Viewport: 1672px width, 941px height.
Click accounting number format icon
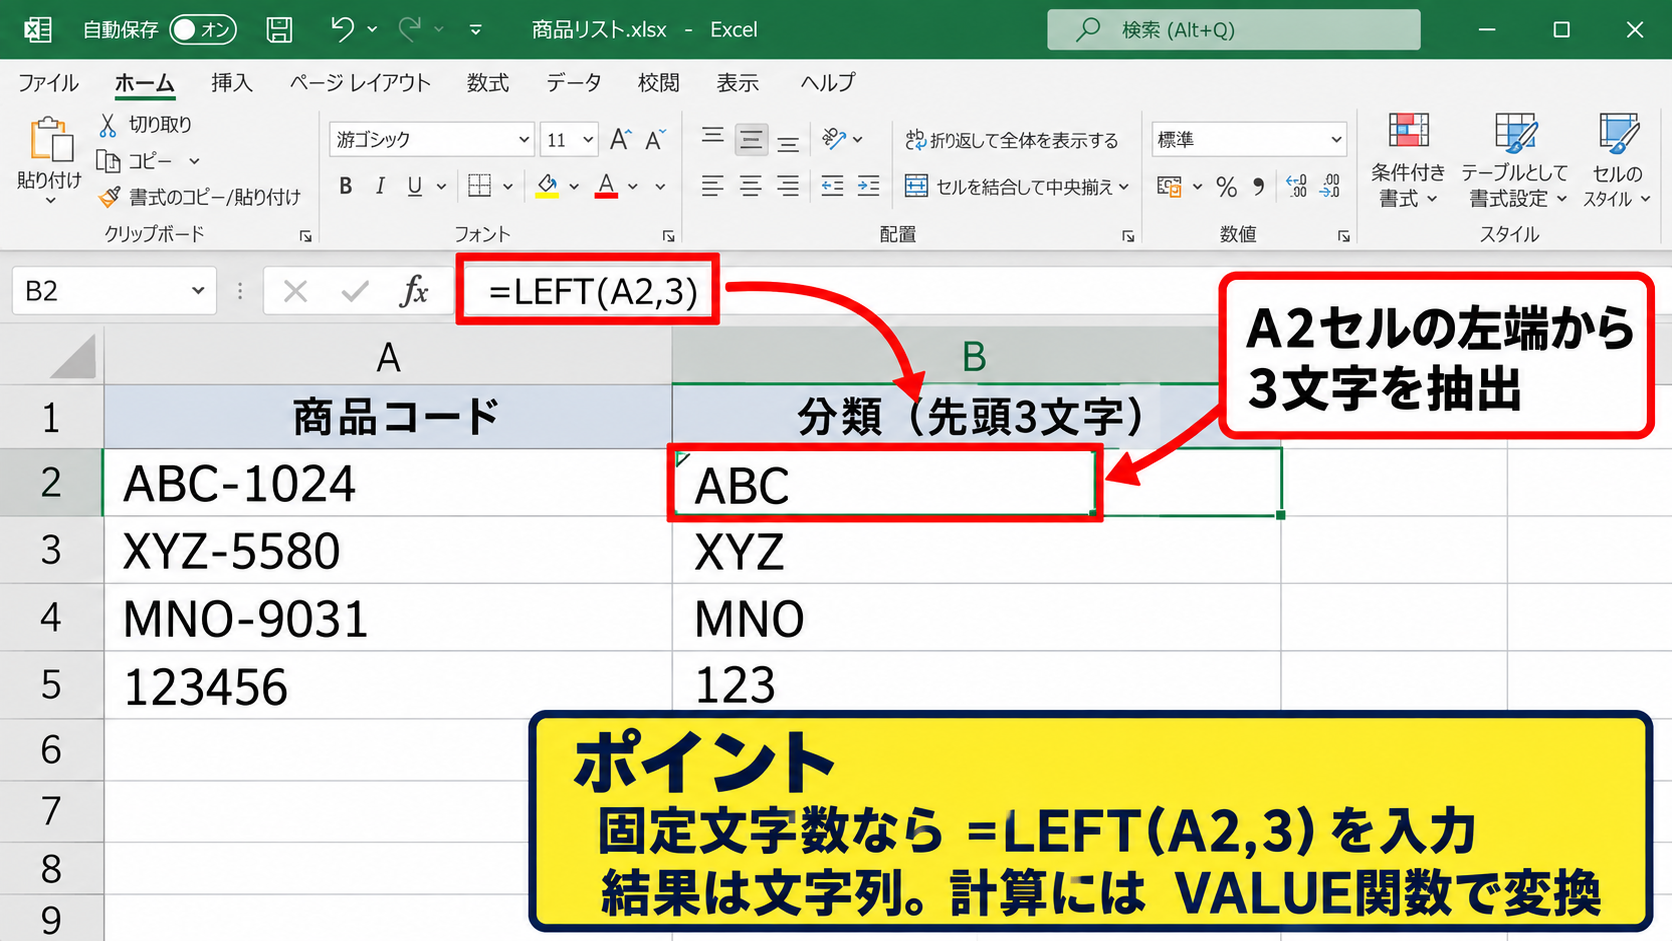click(1169, 187)
